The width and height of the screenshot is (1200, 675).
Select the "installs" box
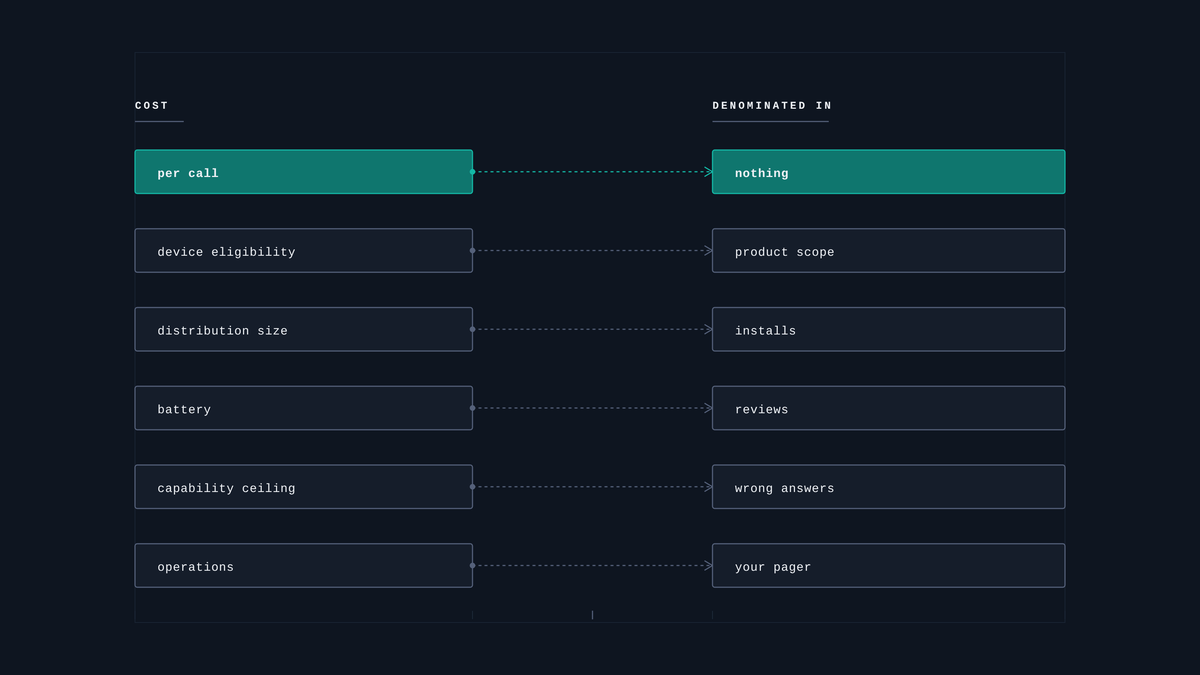(x=889, y=330)
